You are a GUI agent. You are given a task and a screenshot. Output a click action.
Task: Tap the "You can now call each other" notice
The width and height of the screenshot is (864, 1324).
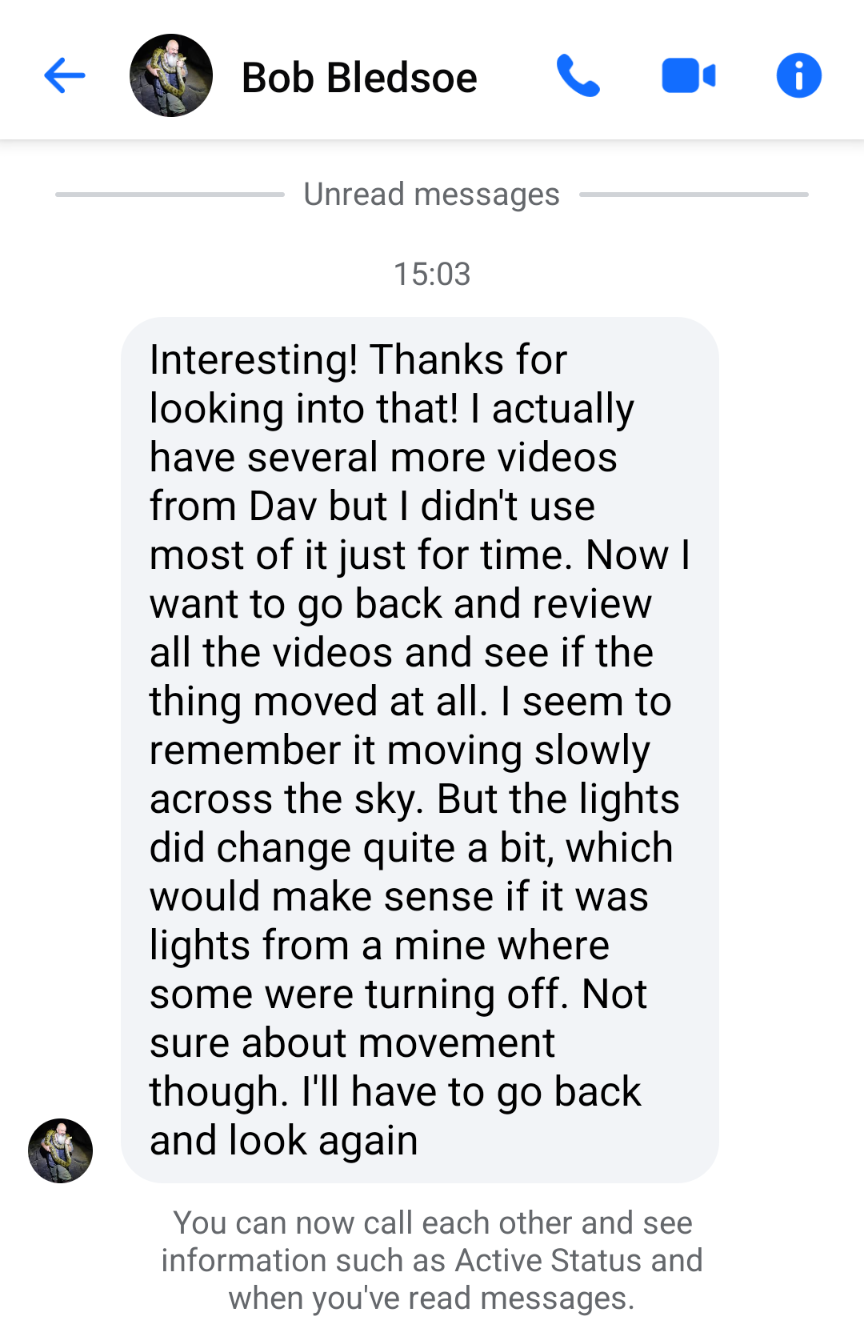432,1260
